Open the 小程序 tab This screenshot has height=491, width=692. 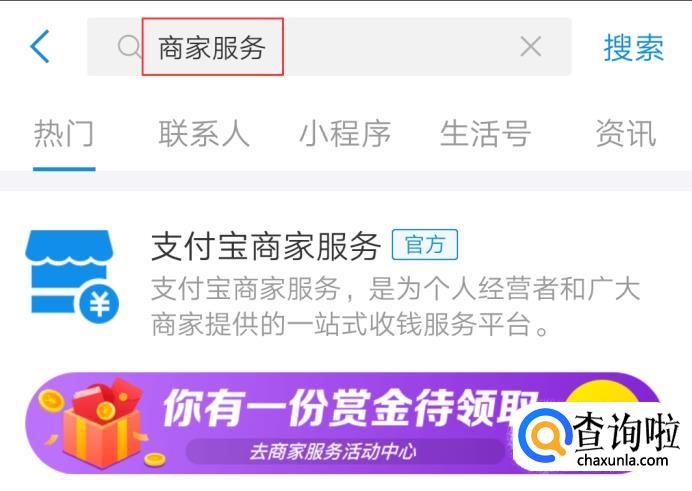coord(345,133)
